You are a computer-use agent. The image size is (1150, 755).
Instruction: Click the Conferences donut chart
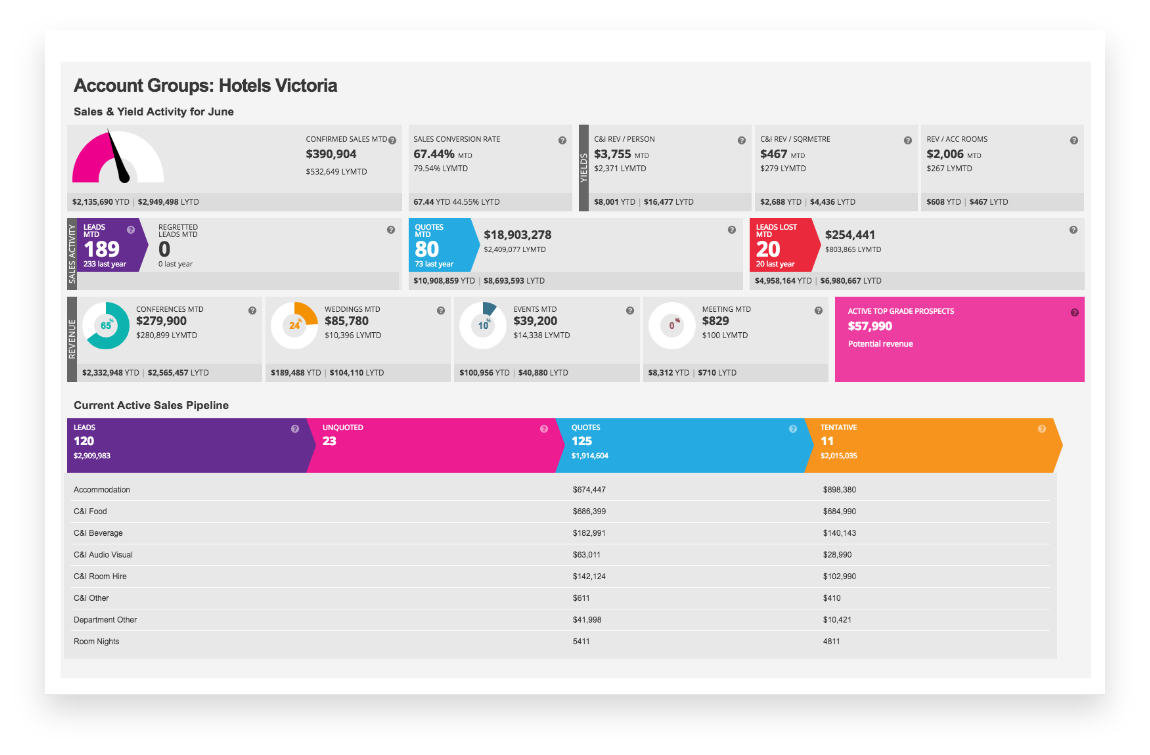[x=104, y=325]
